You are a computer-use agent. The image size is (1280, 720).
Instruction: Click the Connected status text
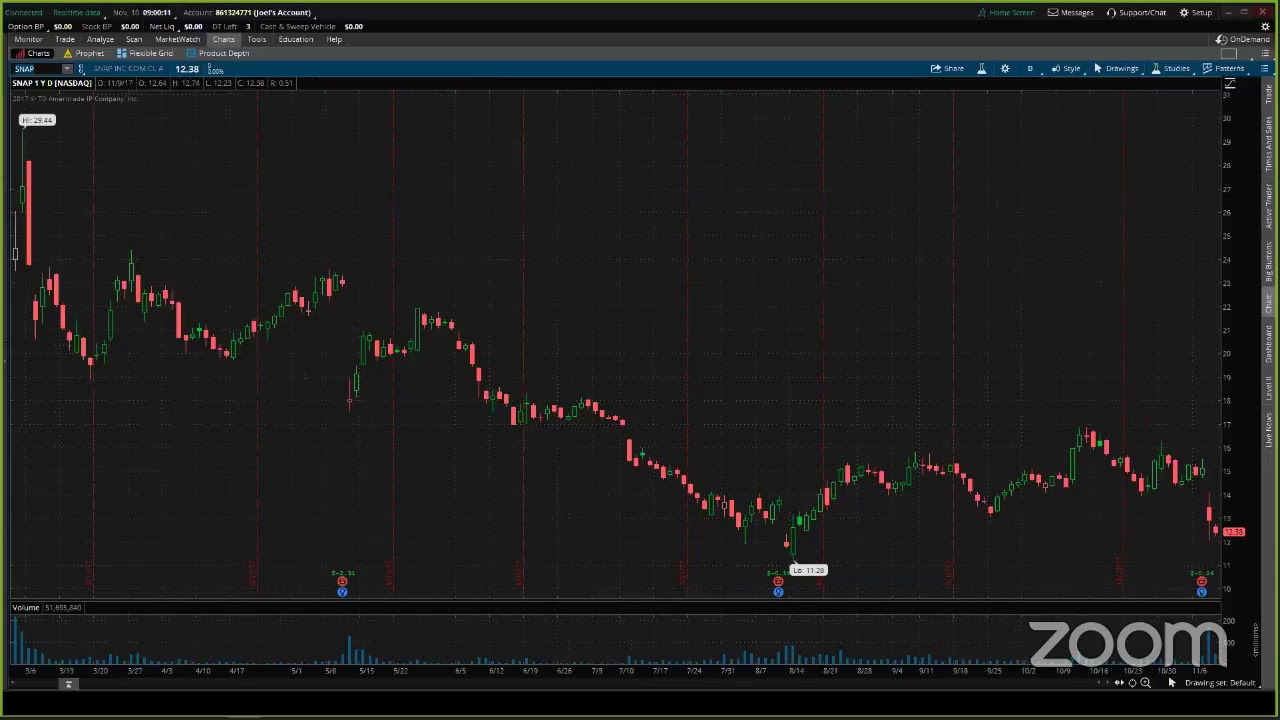click(x=24, y=12)
